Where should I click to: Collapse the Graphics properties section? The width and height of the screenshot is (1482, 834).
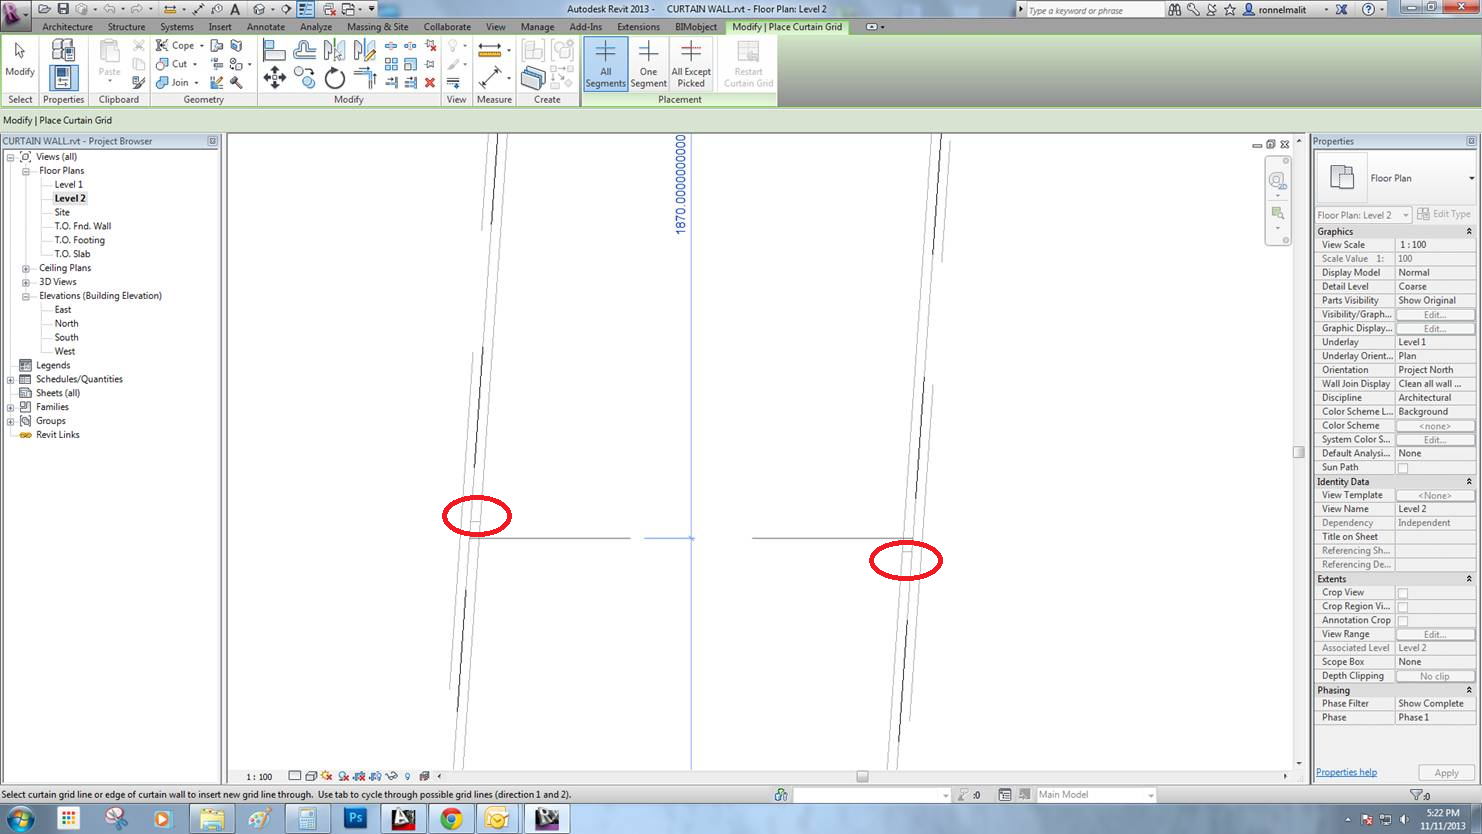[1469, 232]
